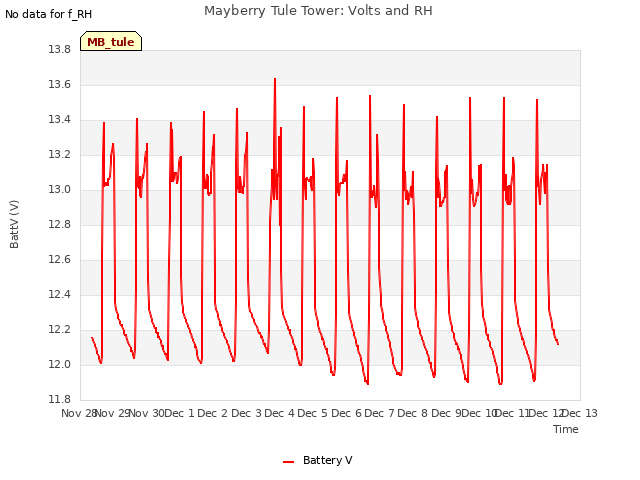Viewport: 640px width, 480px height.
Task: Click the 'Dec 5' x-axis date label
Action: click(x=313, y=413)
